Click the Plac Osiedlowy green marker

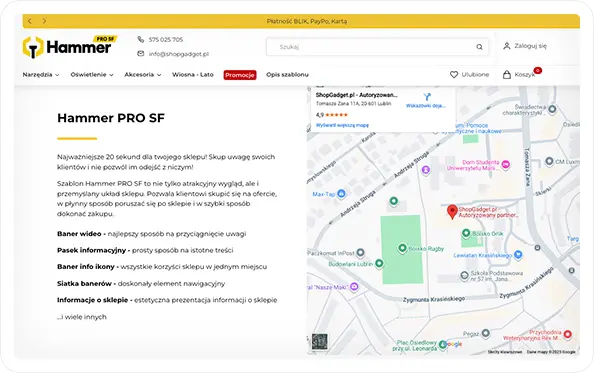[442, 345]
